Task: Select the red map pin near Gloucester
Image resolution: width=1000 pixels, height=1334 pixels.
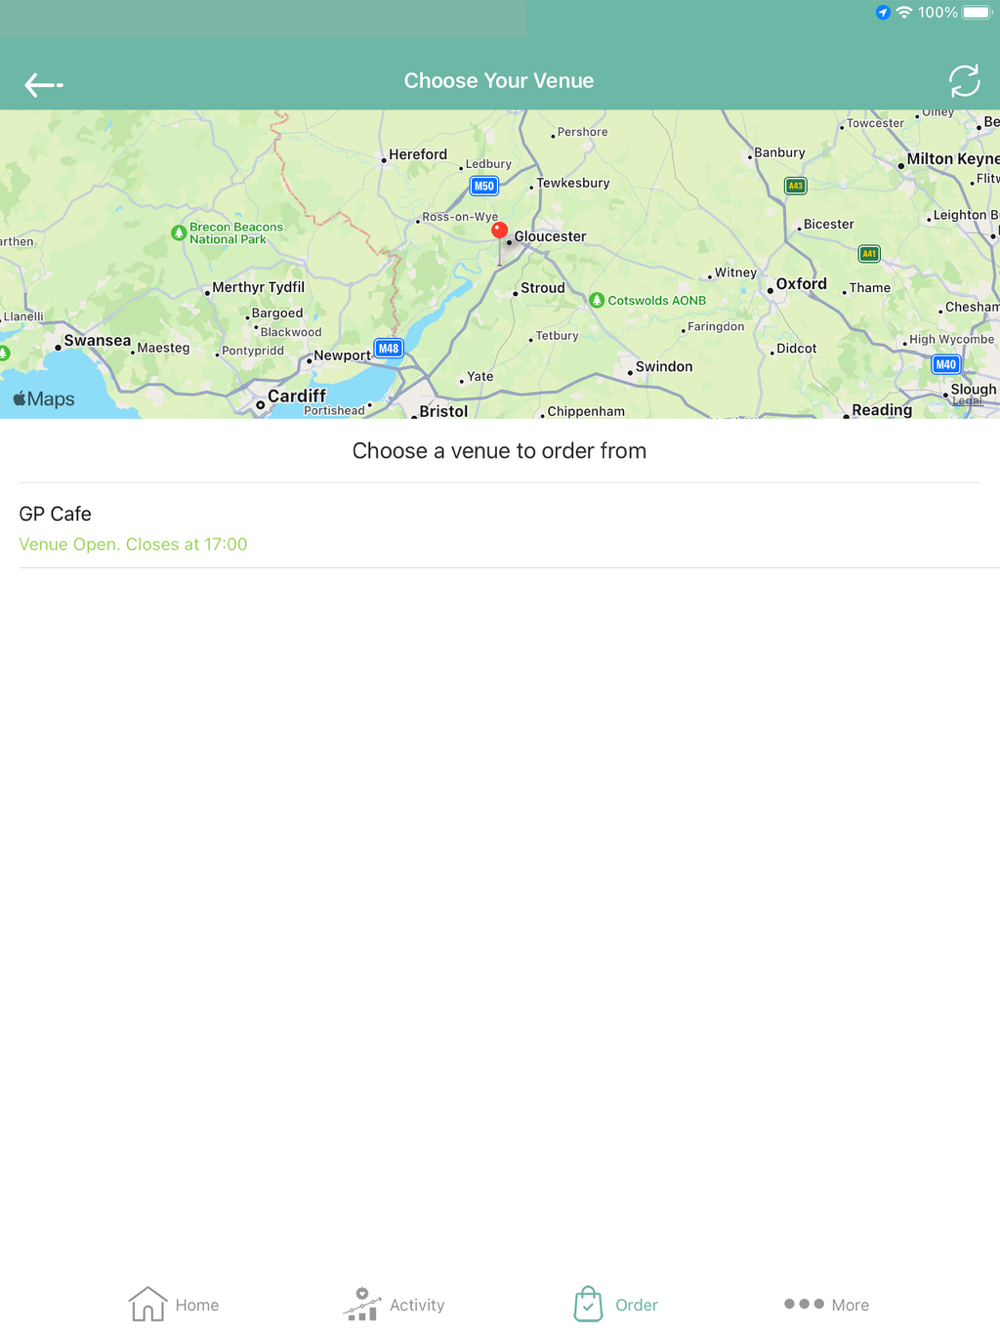Action: tap(499, 231)
